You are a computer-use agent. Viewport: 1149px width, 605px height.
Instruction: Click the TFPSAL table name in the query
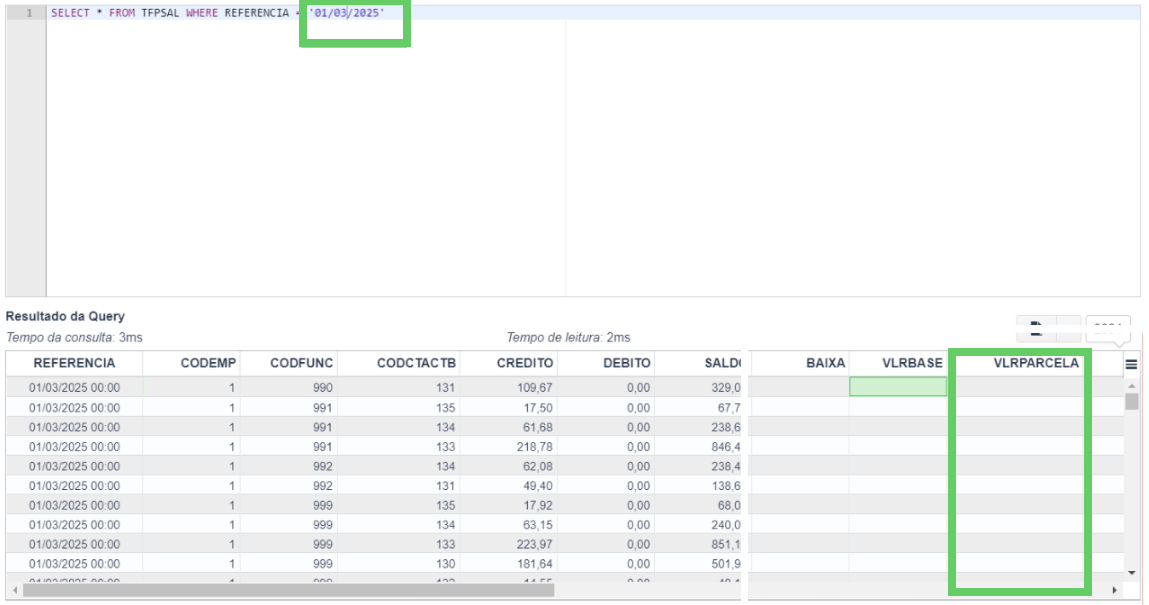tap(160, 13)
